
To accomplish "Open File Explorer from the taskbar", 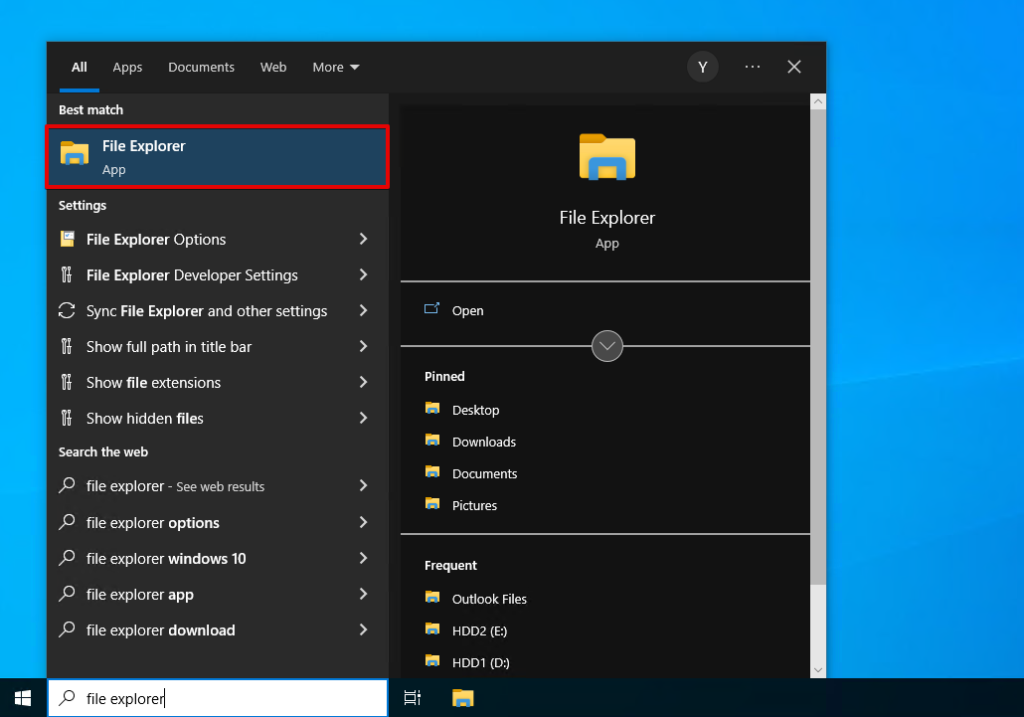I will pos(462,697).
